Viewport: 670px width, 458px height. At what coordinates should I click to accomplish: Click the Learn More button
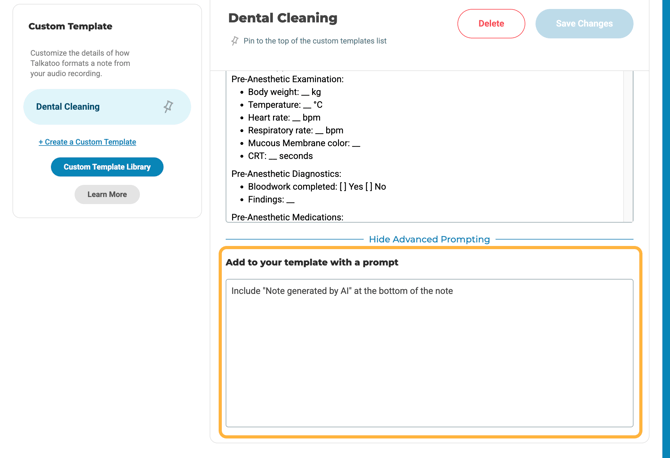[x=107, y=194]
